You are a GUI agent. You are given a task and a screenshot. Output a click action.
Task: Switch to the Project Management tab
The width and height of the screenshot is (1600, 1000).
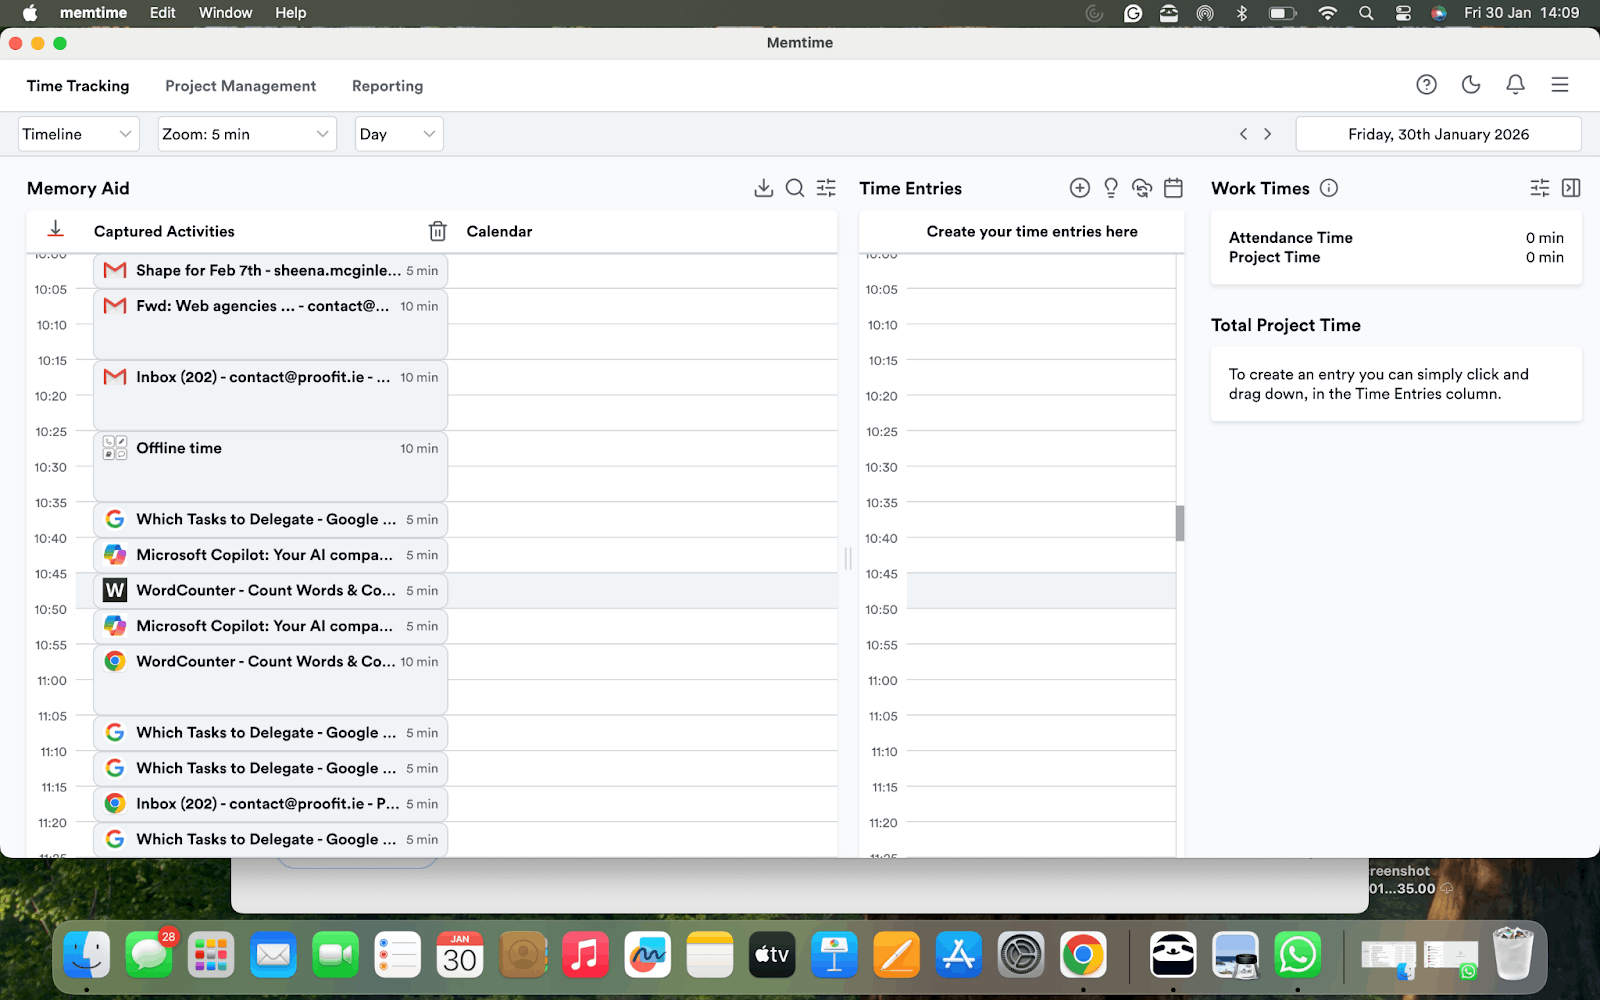click(240, 86)
